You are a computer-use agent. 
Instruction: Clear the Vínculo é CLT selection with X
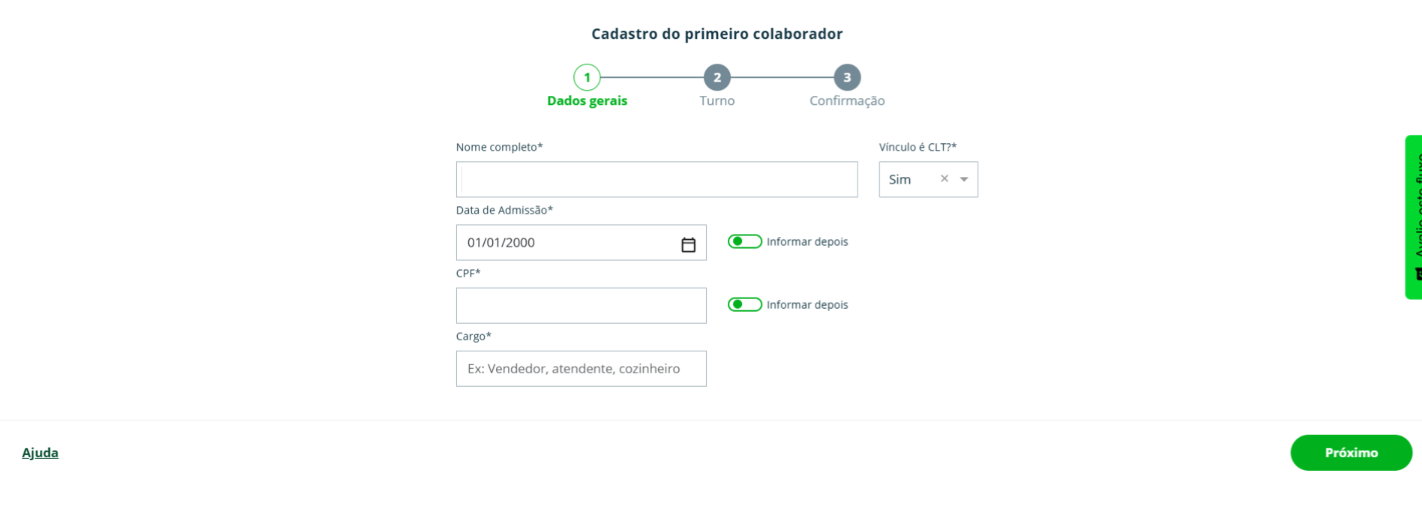pos(944,179)
